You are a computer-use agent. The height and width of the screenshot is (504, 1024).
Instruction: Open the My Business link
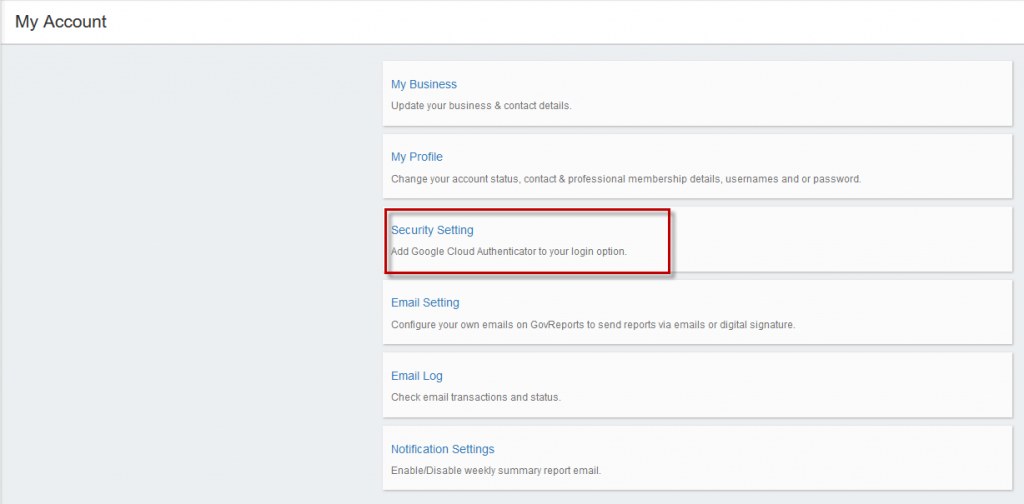[424, 84]
